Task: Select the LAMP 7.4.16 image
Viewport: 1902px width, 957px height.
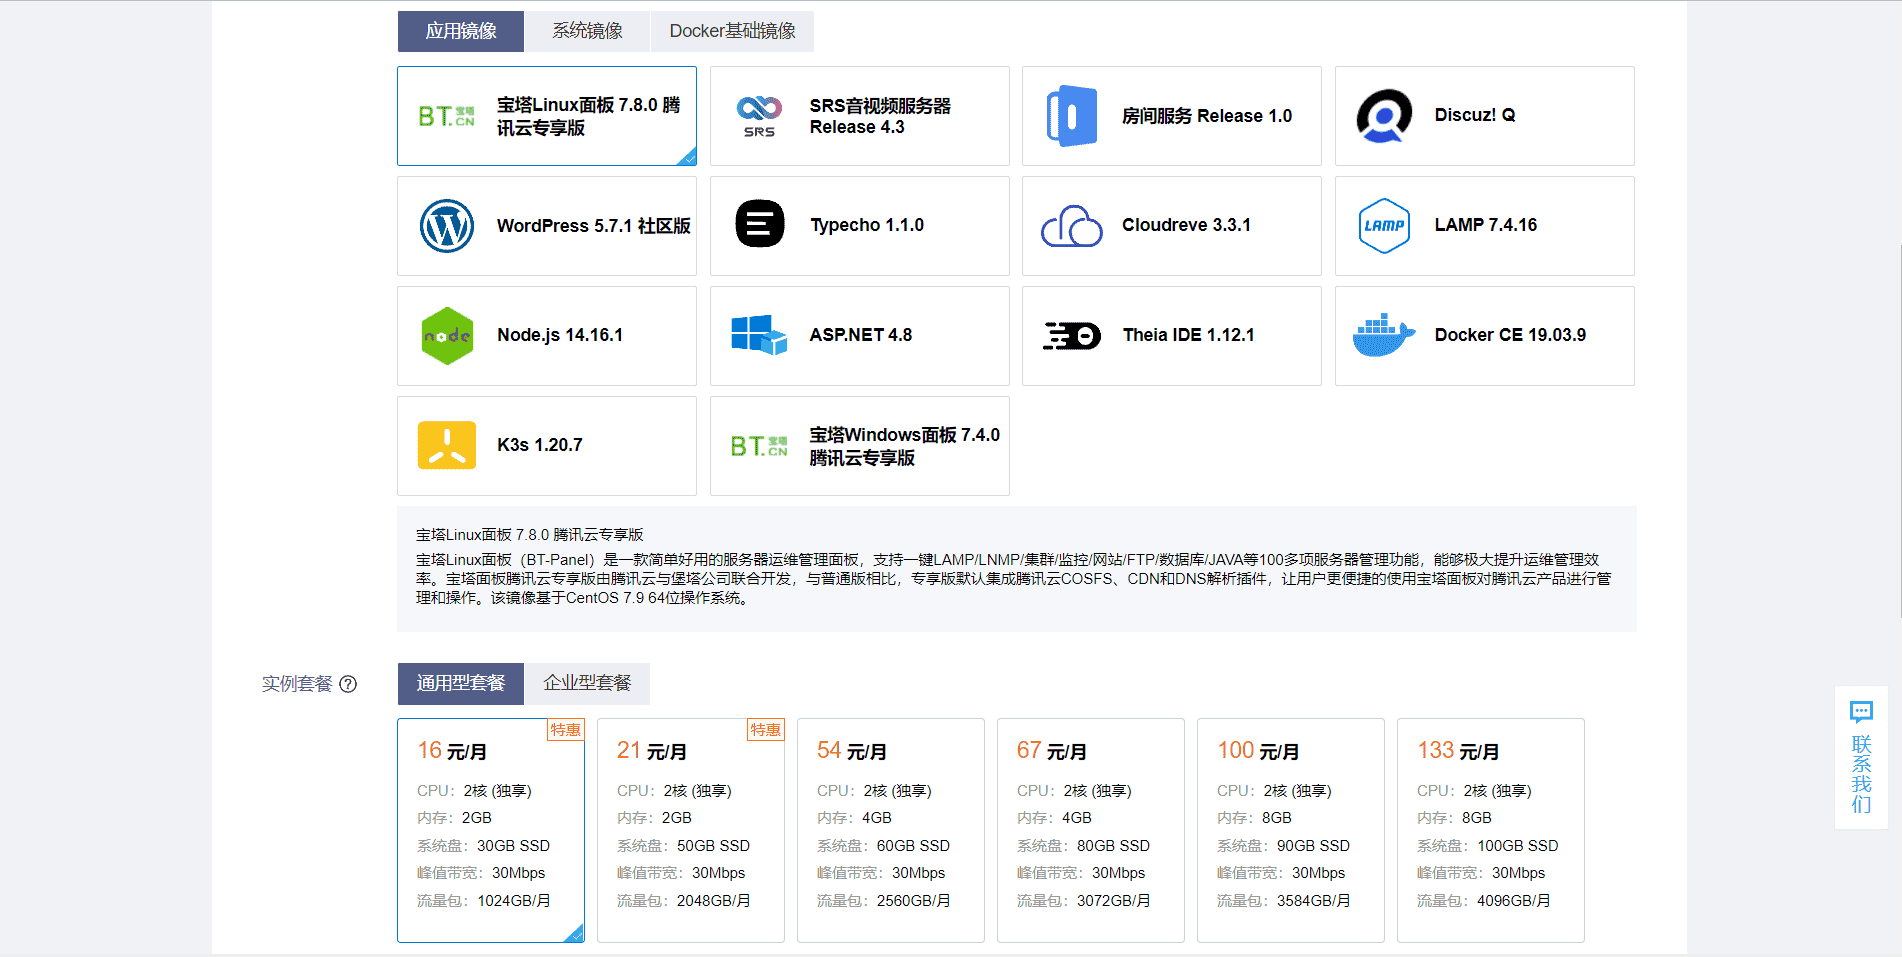Action: coord(1484,226)
